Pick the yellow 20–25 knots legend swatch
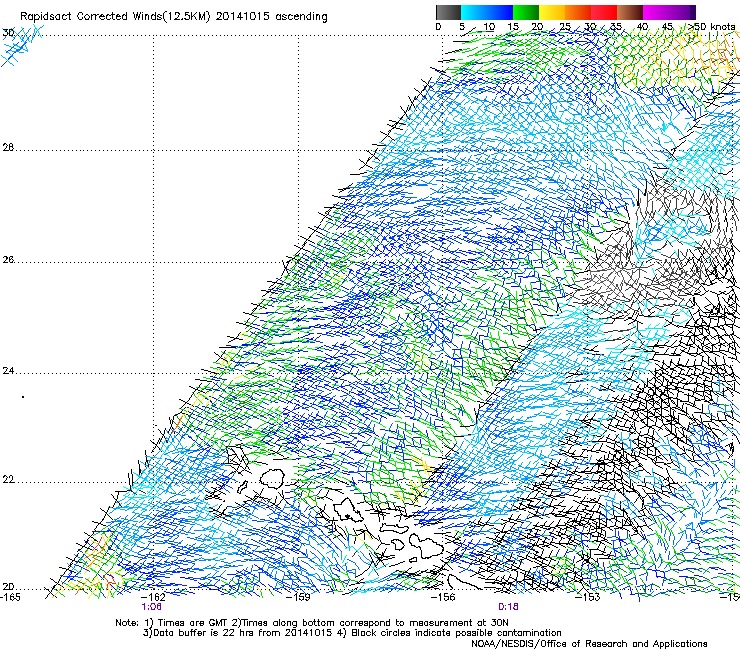Viewport: 740px width, 650px height. pos(552,12)
